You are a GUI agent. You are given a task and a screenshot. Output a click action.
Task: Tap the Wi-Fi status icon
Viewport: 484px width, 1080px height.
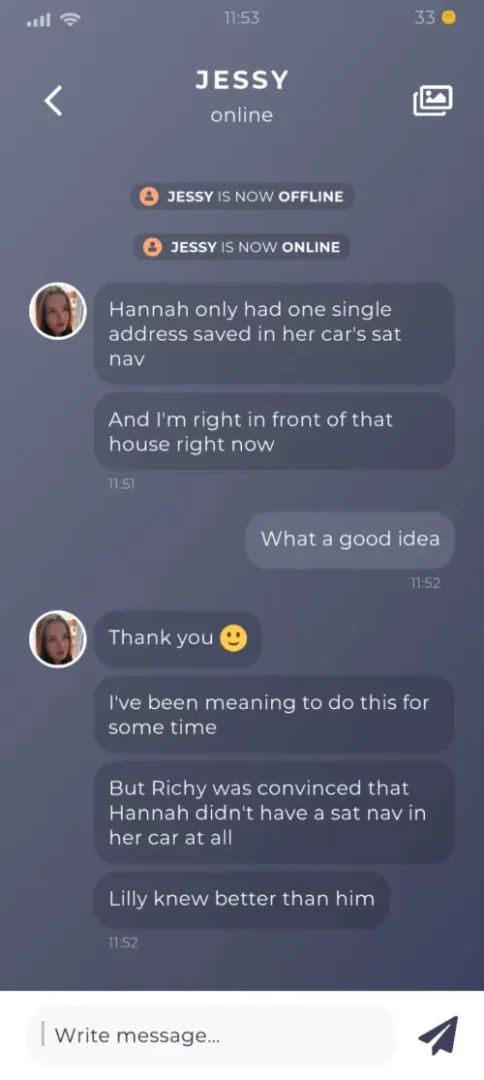(x=70, y=19)
